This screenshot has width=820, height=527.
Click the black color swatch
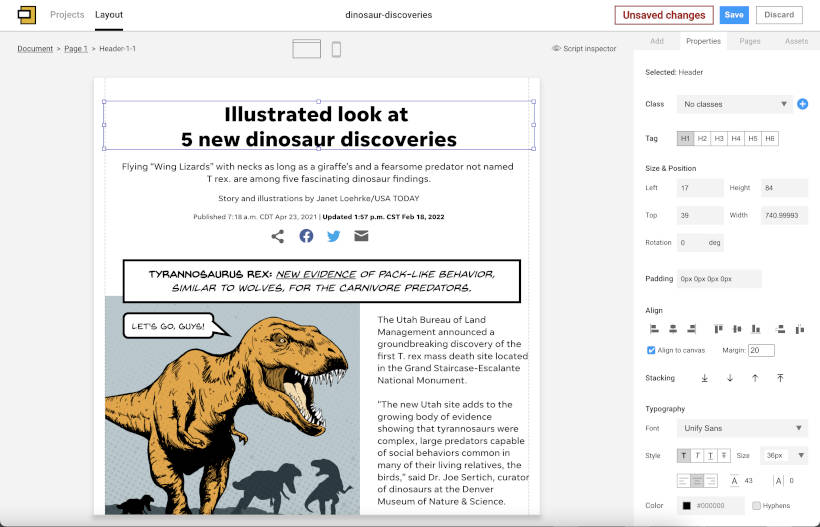coord(687,506)
